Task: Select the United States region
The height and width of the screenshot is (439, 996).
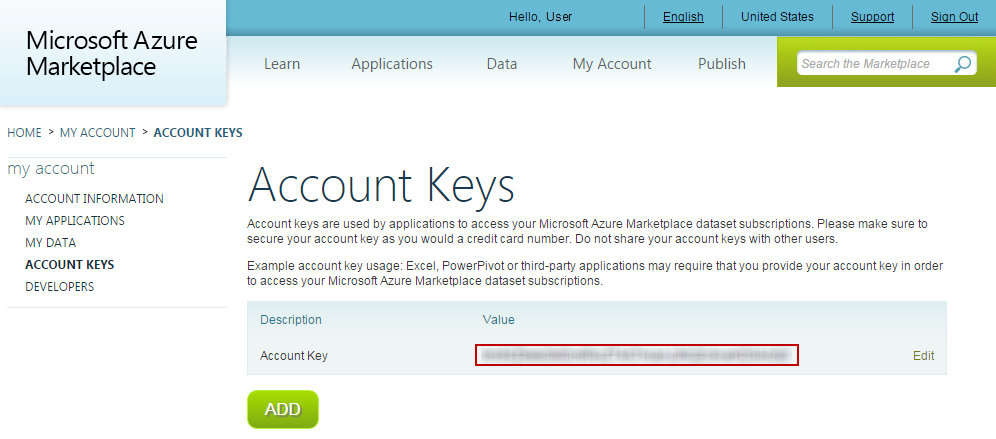Action: point(777,17)
